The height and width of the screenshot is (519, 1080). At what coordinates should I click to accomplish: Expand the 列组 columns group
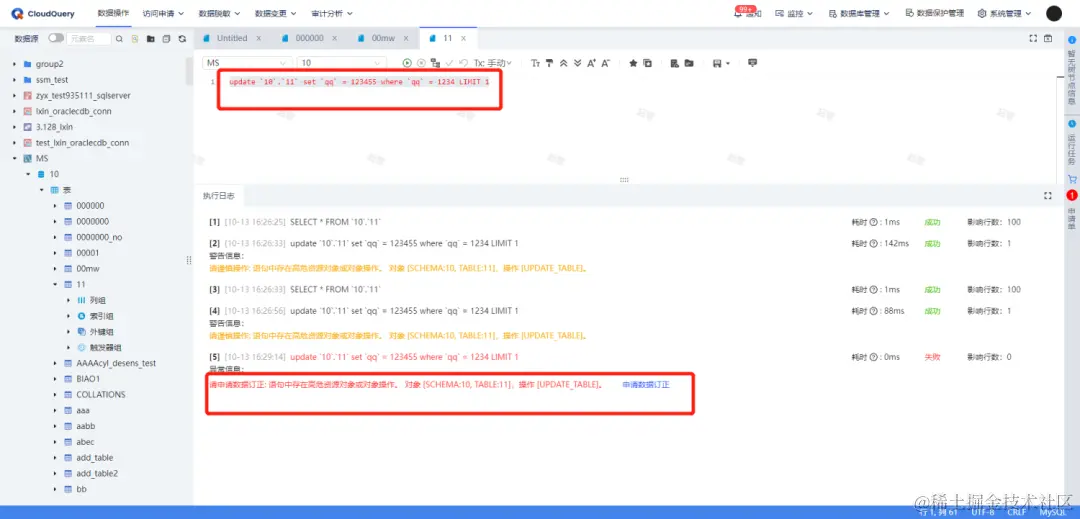tap(68, 300)
